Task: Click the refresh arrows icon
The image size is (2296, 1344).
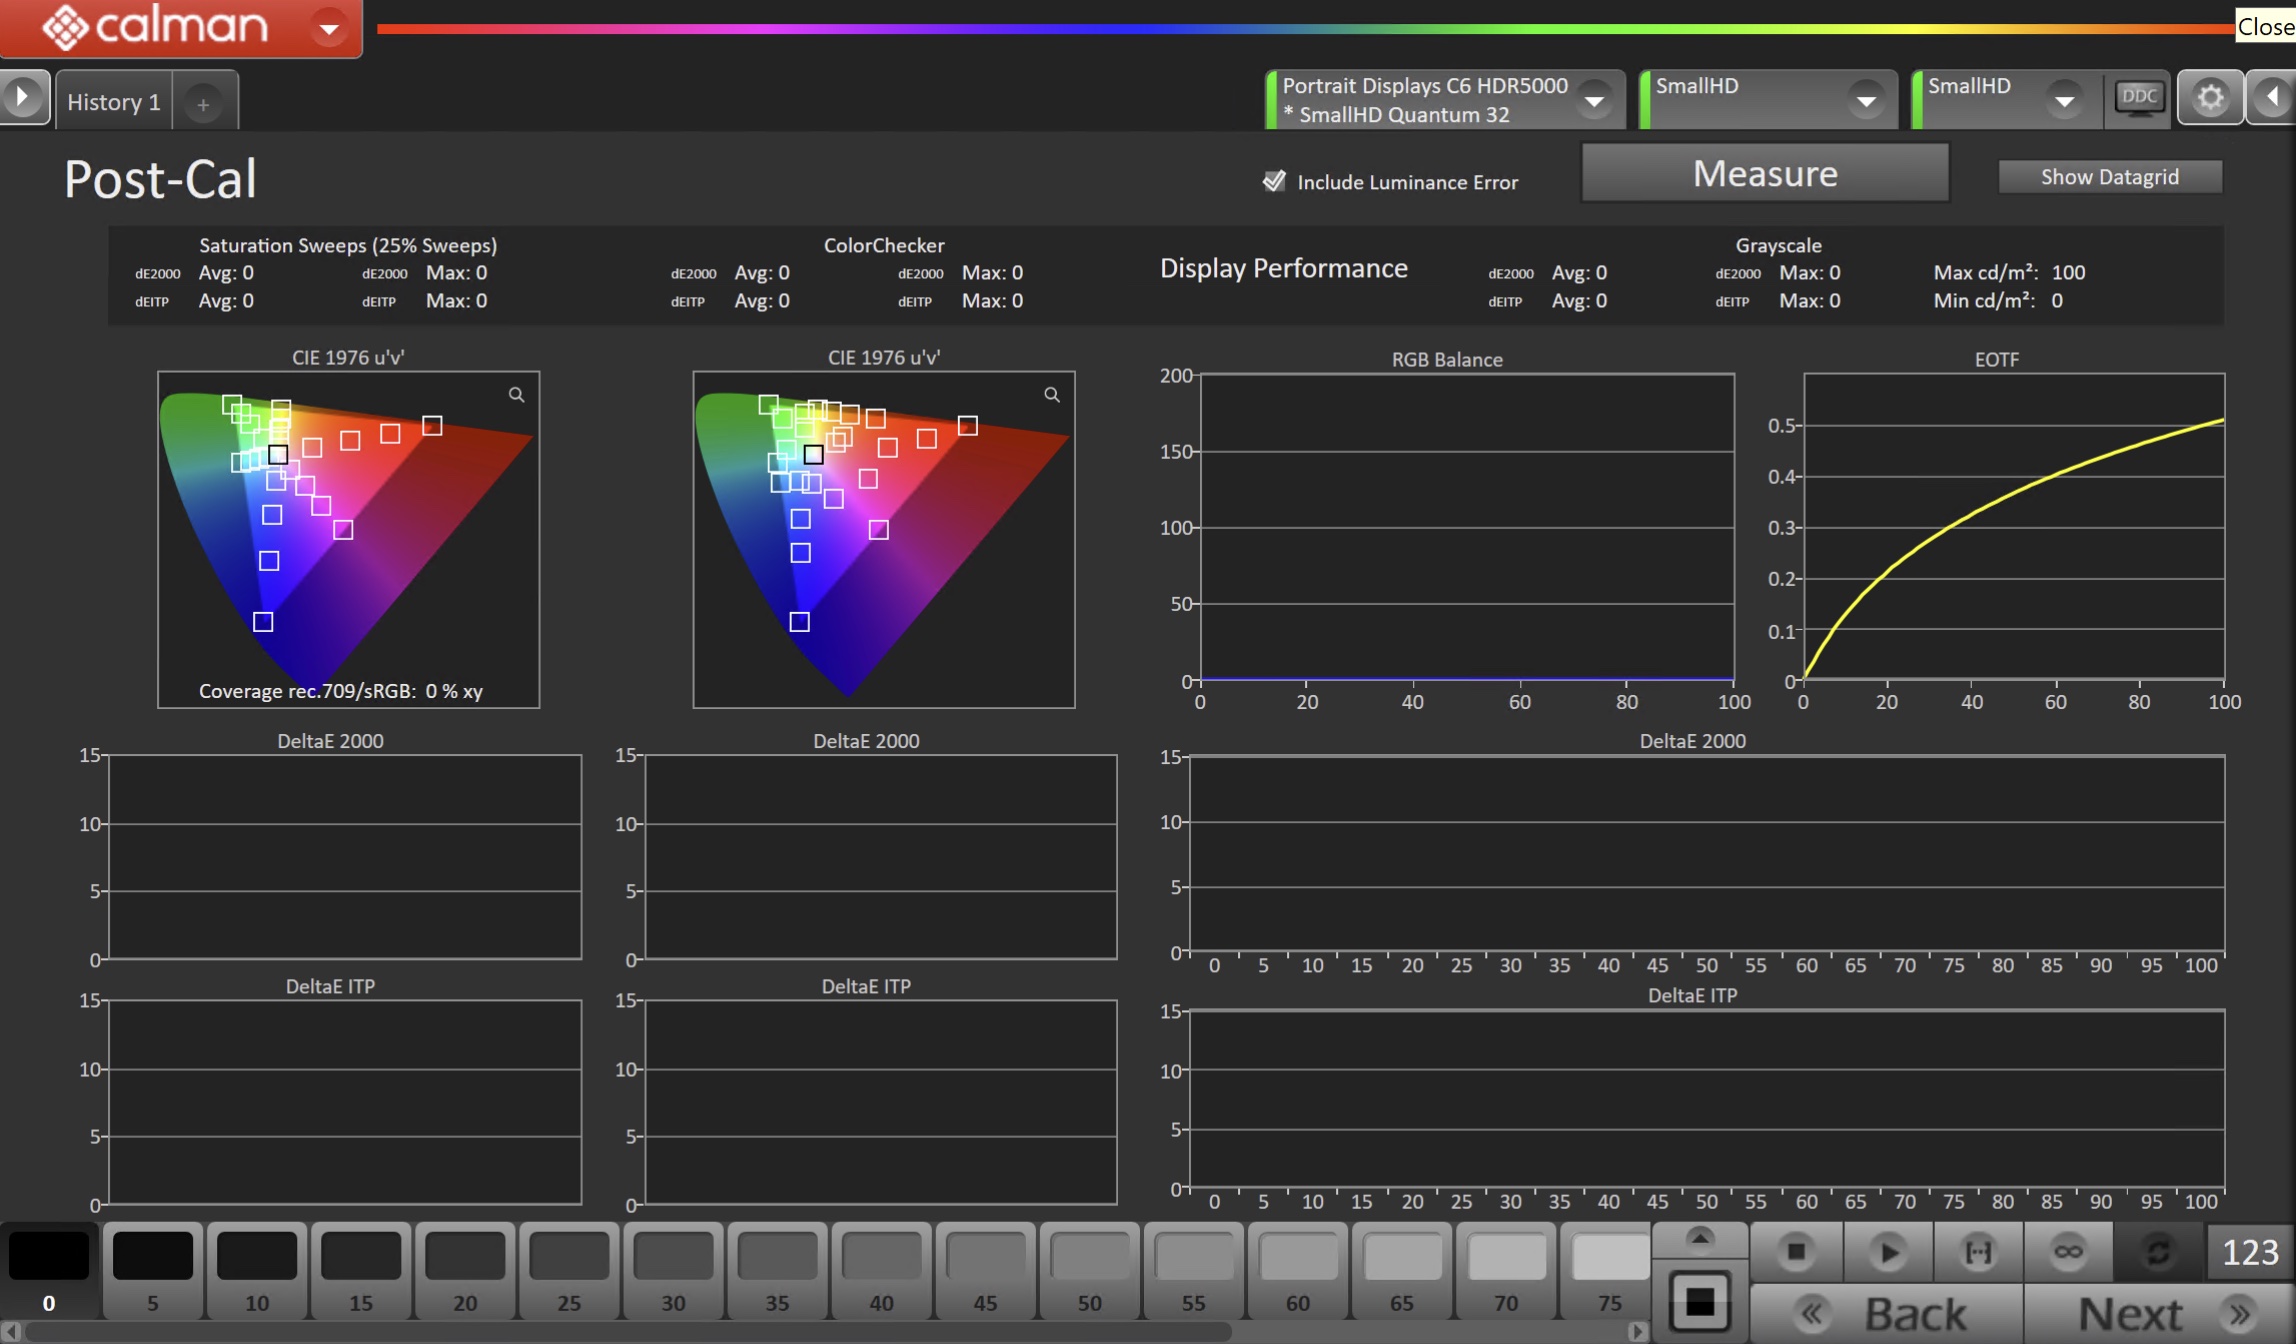Action: pyautogui.click(x=2158, y=1252)
